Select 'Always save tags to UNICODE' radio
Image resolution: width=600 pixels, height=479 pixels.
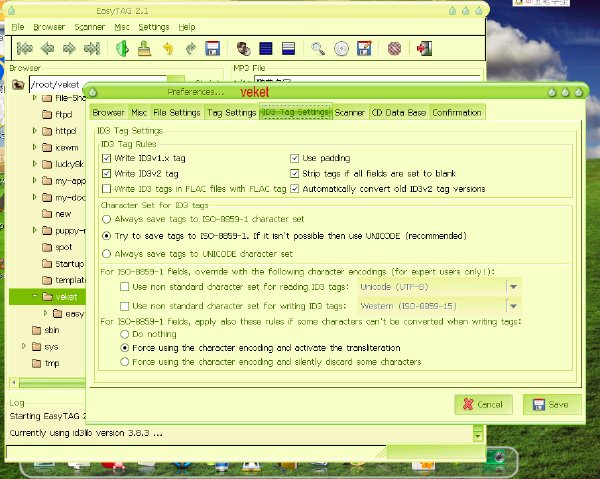pyautogui.click(x=106, y=254)
